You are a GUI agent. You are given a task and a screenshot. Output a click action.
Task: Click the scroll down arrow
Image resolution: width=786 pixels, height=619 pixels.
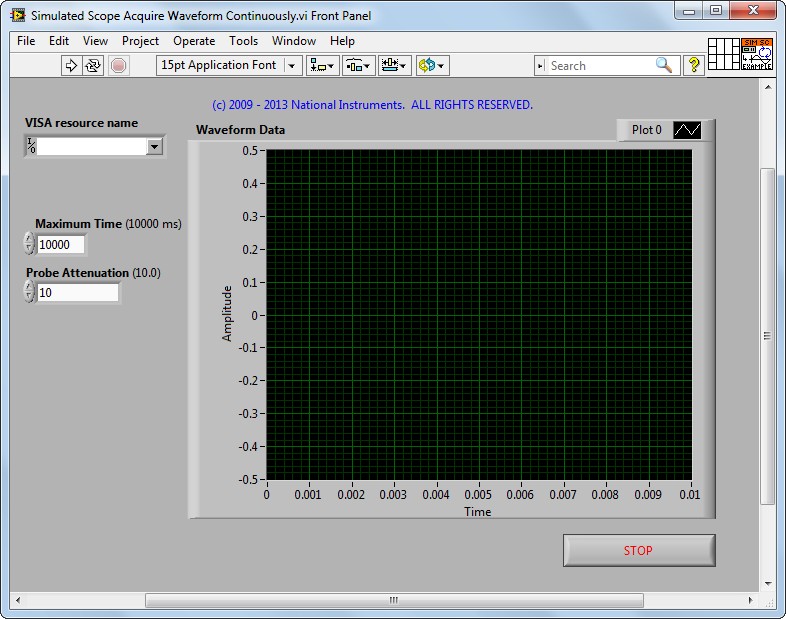click(767, 583)
